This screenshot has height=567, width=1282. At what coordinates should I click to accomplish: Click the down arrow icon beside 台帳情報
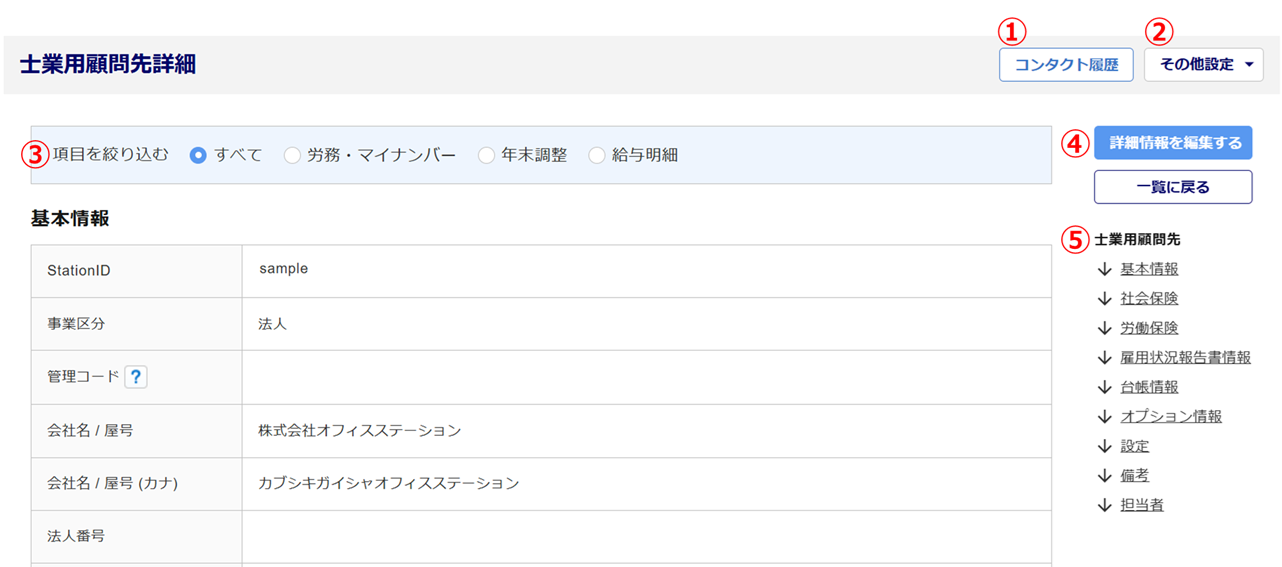1104,387
